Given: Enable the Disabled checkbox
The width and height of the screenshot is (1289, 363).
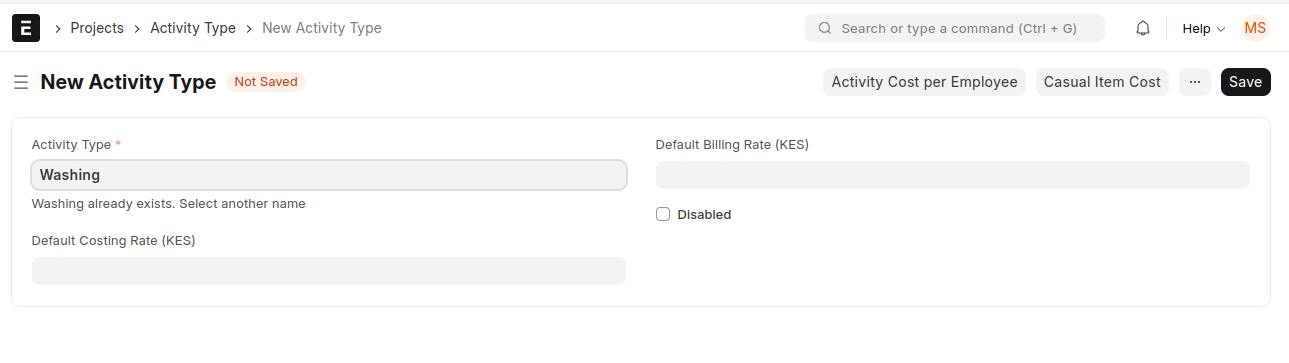Looking at the screenshot, I should coord(663,214).
